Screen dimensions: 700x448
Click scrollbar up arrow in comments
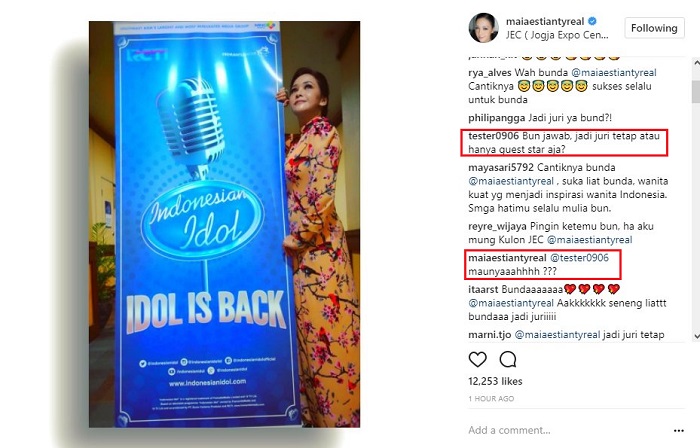(x=696, y=63)
